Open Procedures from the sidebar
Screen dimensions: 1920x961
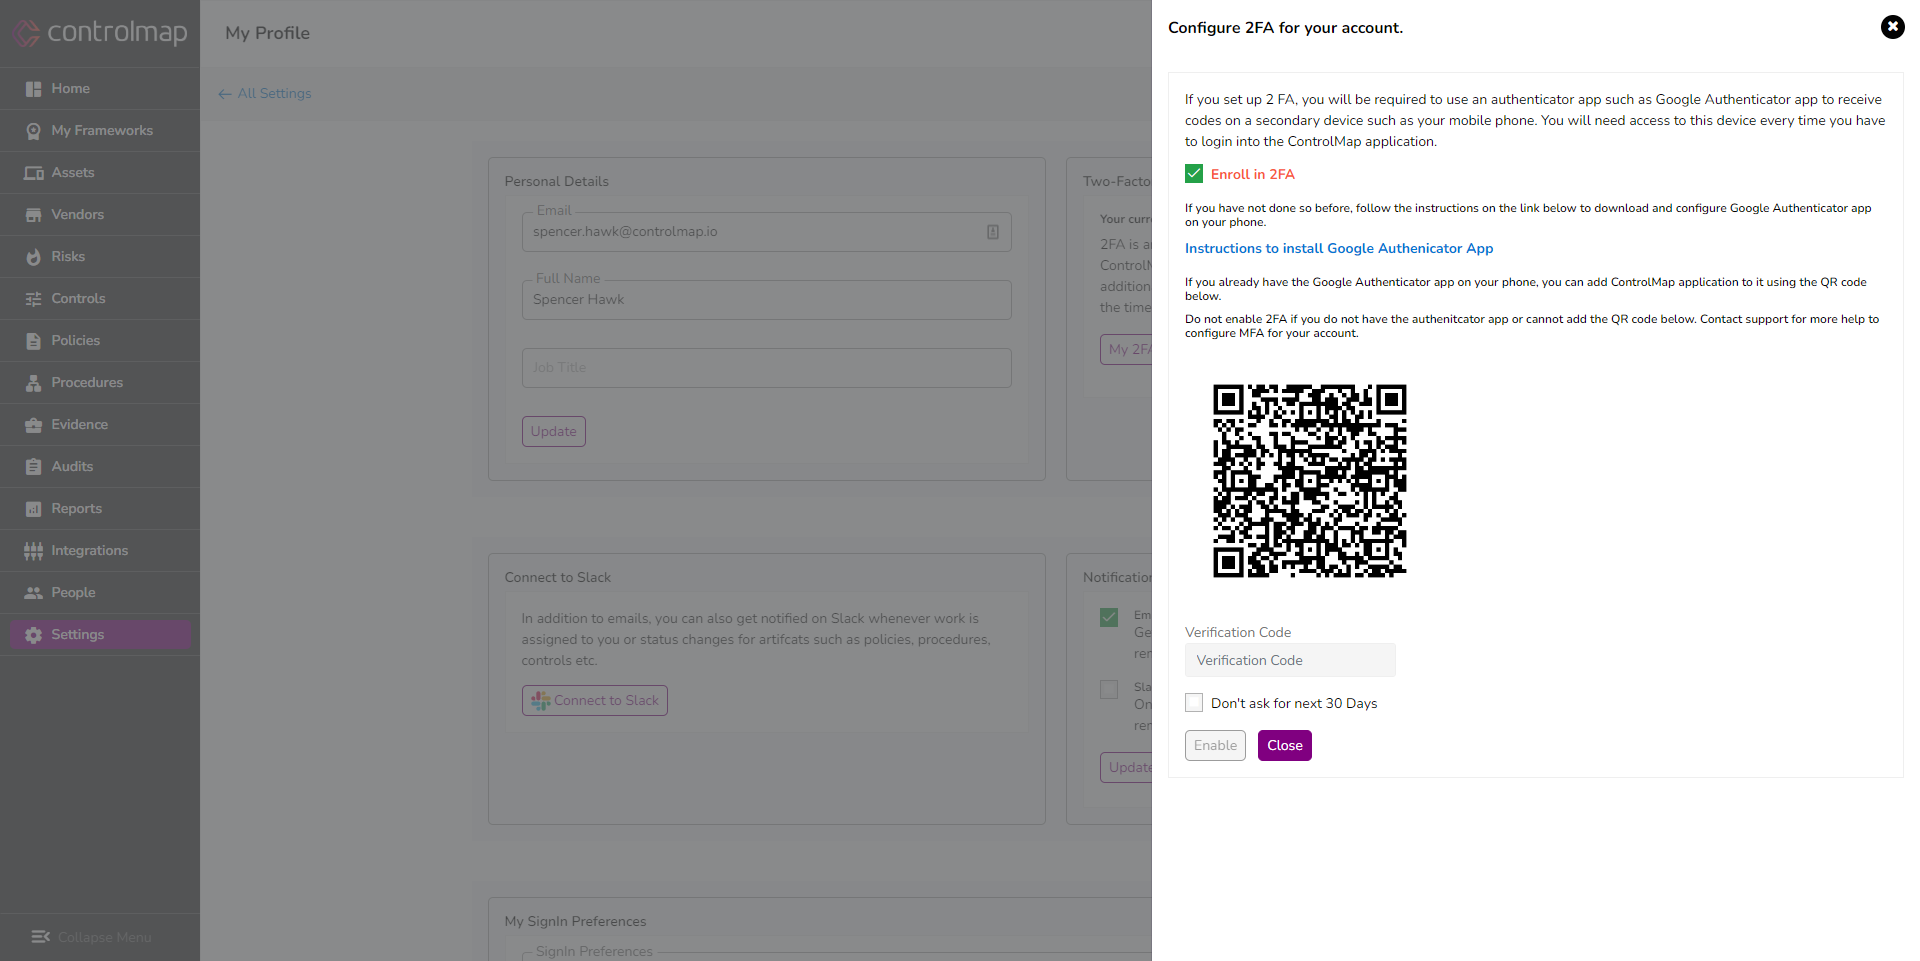tap(100, 383)
